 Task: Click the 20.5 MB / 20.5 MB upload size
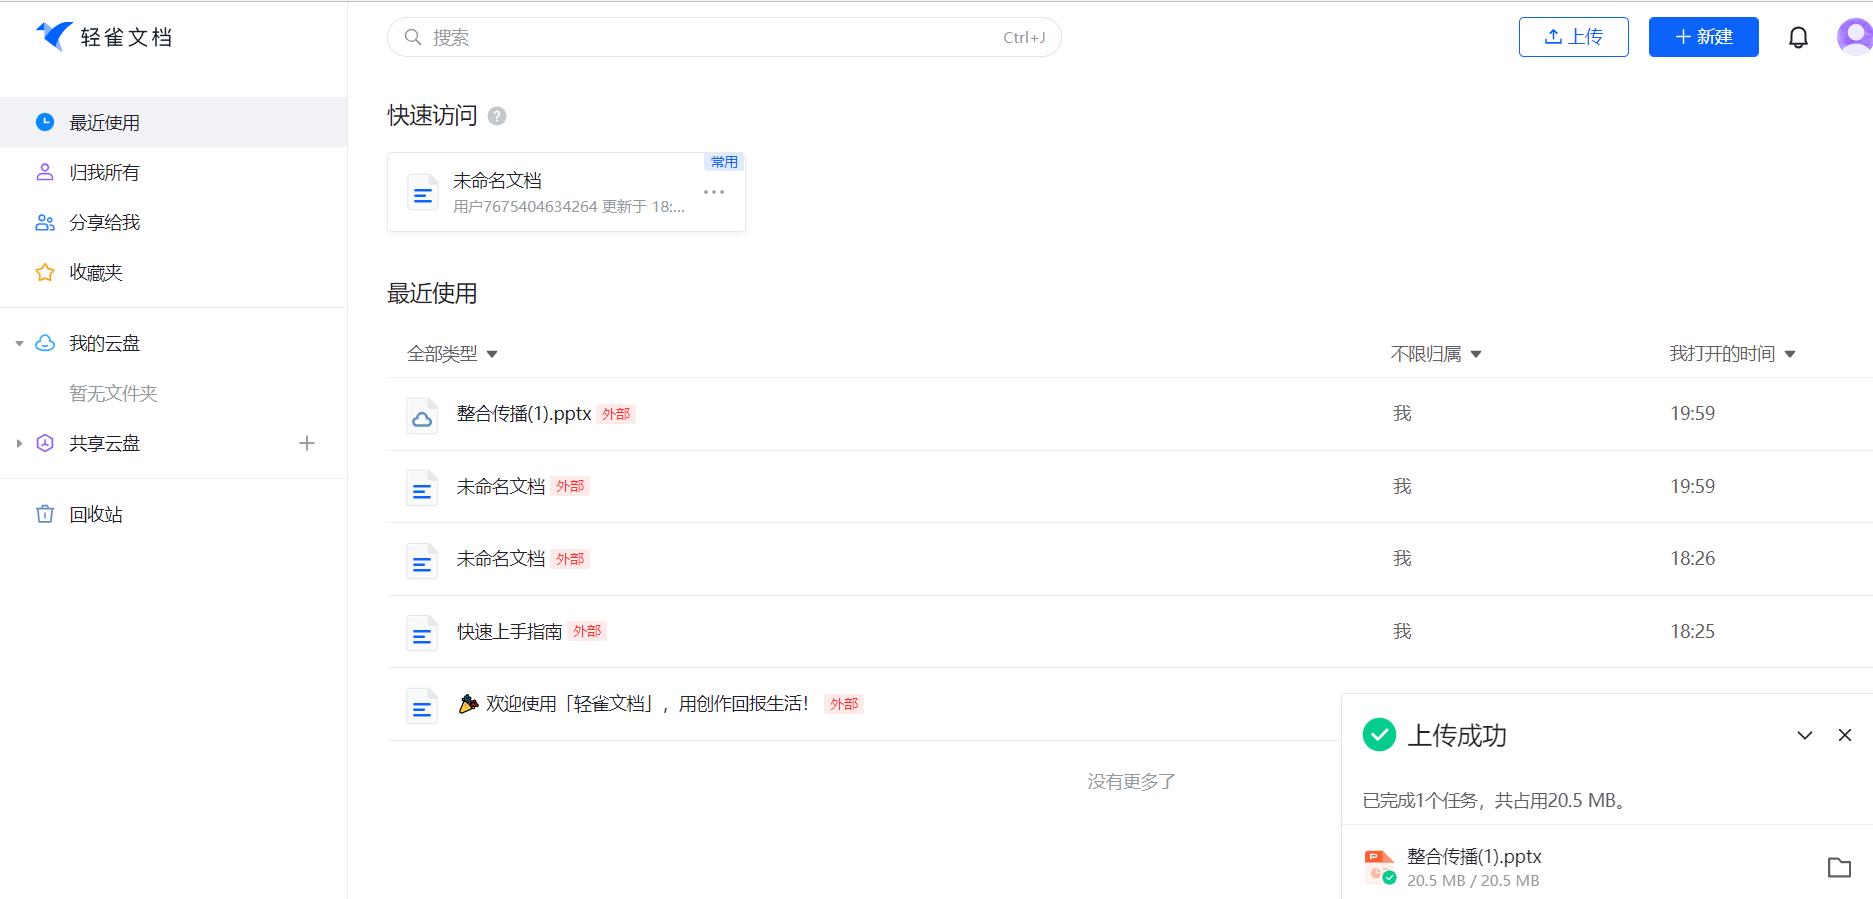(1473, 881)
